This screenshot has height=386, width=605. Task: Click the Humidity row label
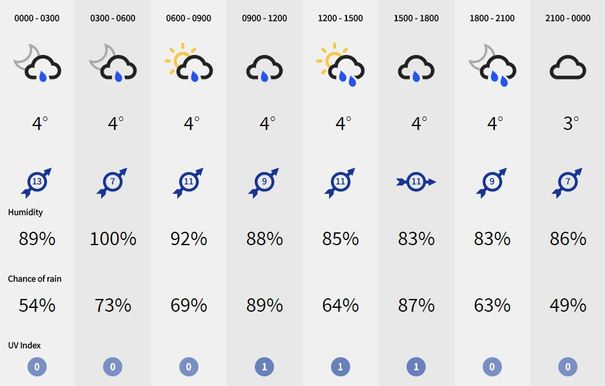pos(25,212)
